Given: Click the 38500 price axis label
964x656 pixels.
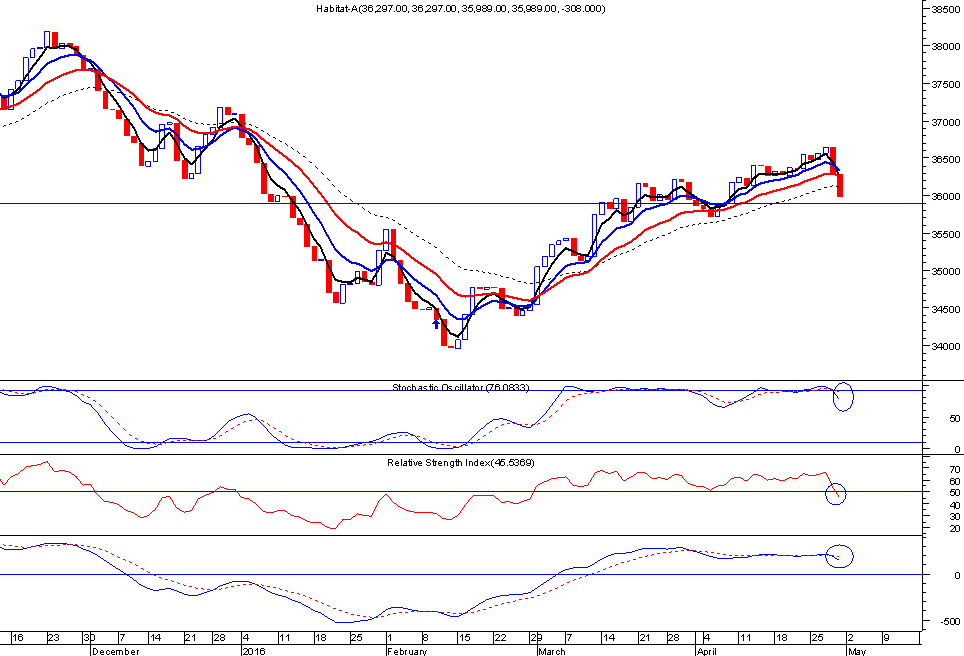Looking at the screenshot, I should pos(946,9).
